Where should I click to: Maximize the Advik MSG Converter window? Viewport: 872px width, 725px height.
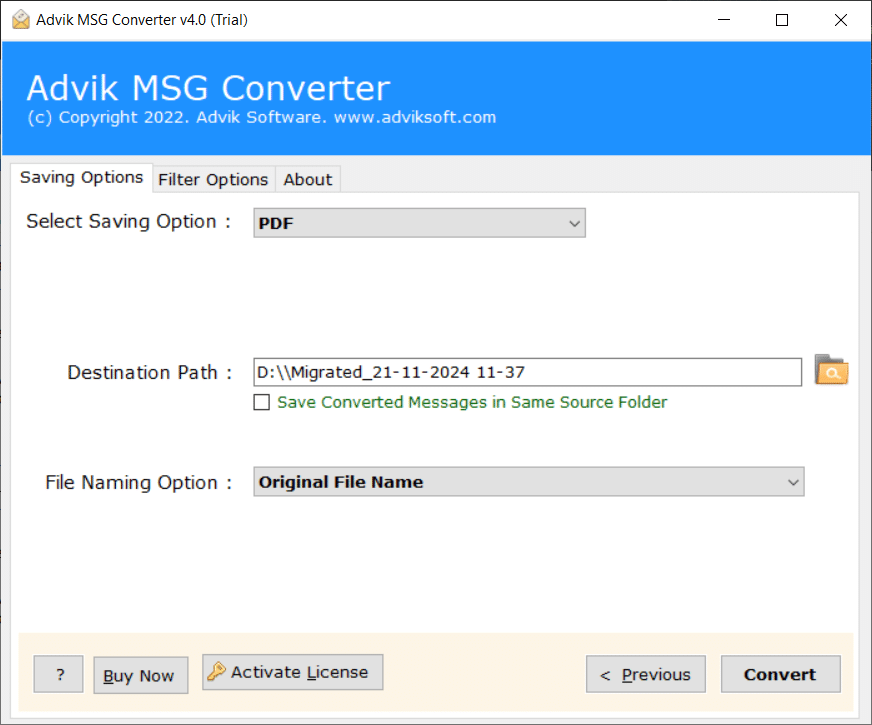(x=782, y=20)
